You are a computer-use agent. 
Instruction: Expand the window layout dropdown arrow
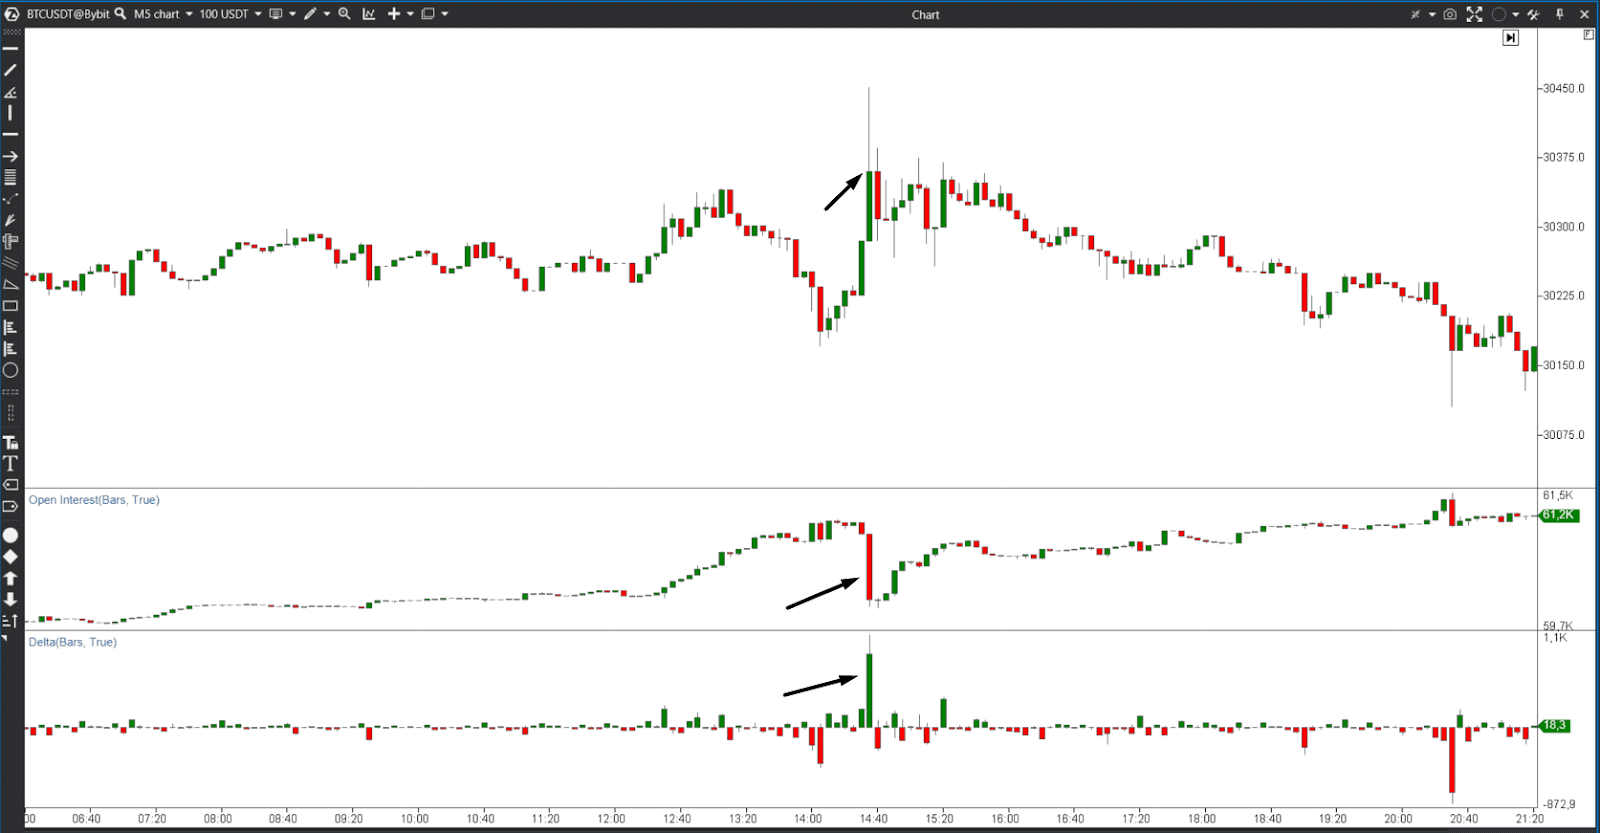pos(445,14)
